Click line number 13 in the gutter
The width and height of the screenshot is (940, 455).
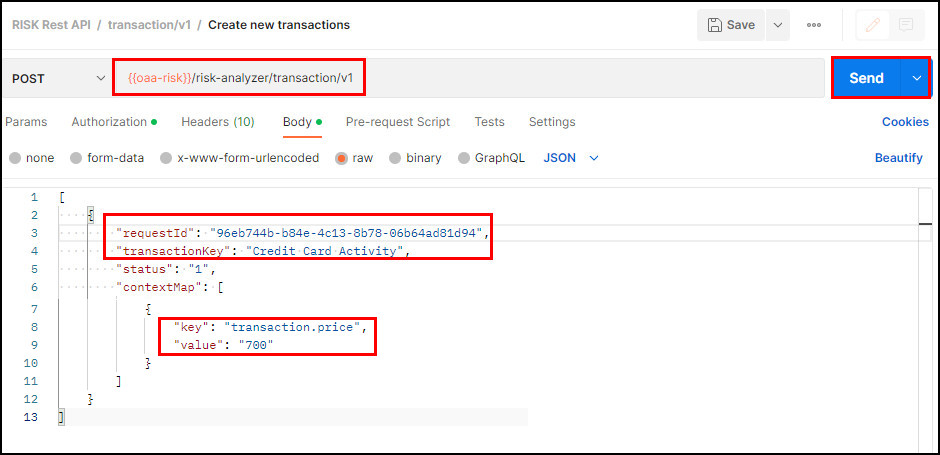[x=31, y=417]
